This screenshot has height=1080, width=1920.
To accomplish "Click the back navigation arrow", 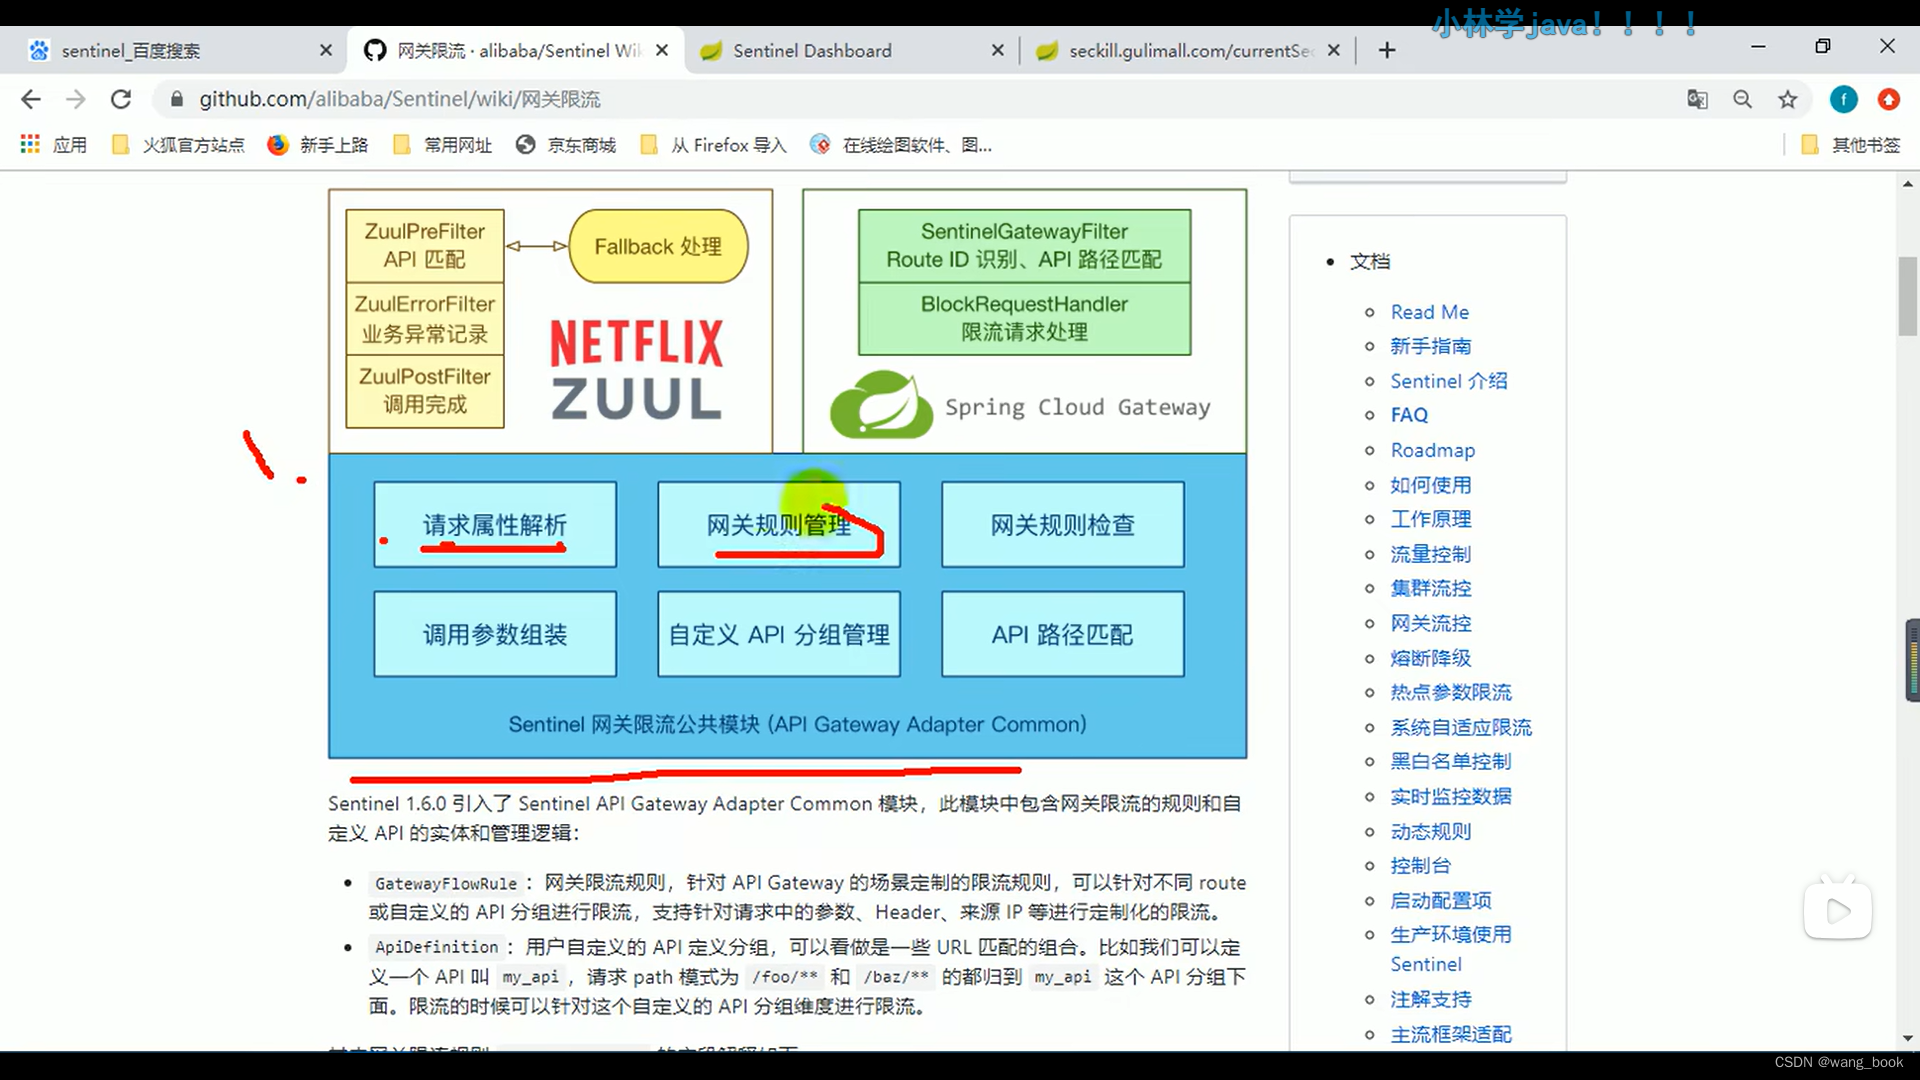I will click(31, 99).
